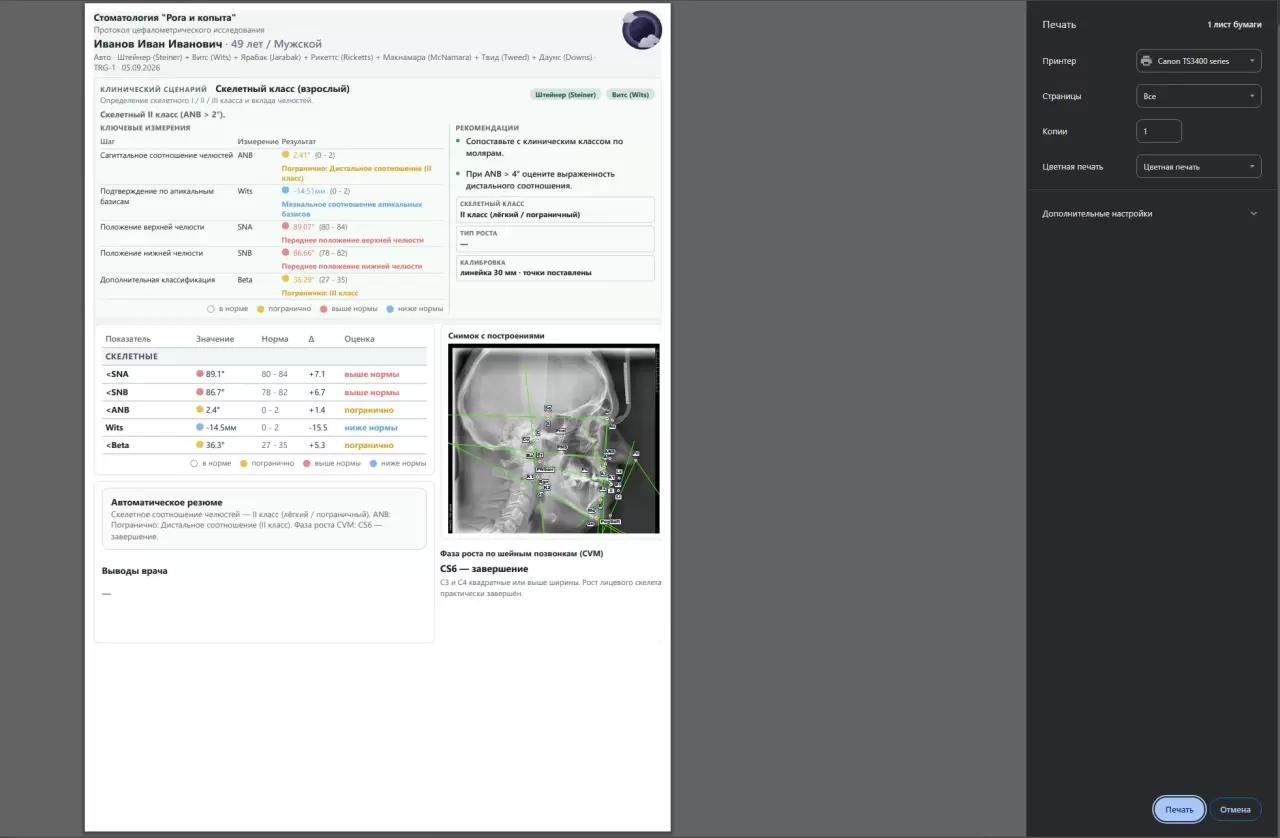Click the Фаза роста по шейным позвонкам heading

coord(521,553)
